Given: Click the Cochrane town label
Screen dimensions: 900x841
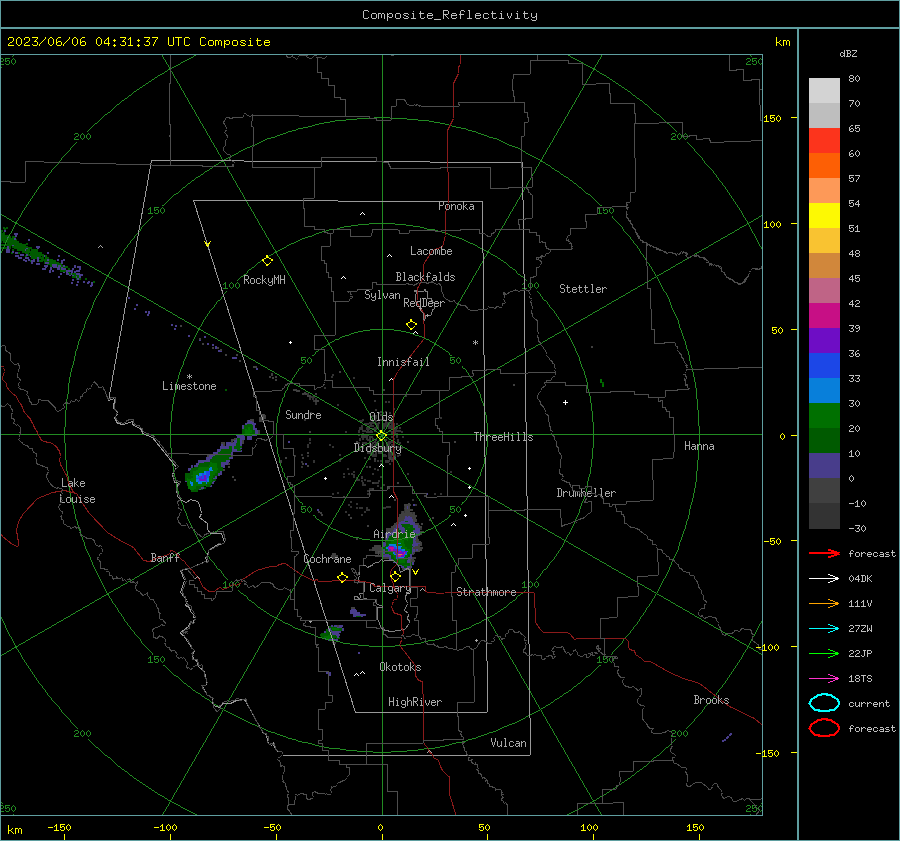Looking at the screenshot, I should (327, 559).
